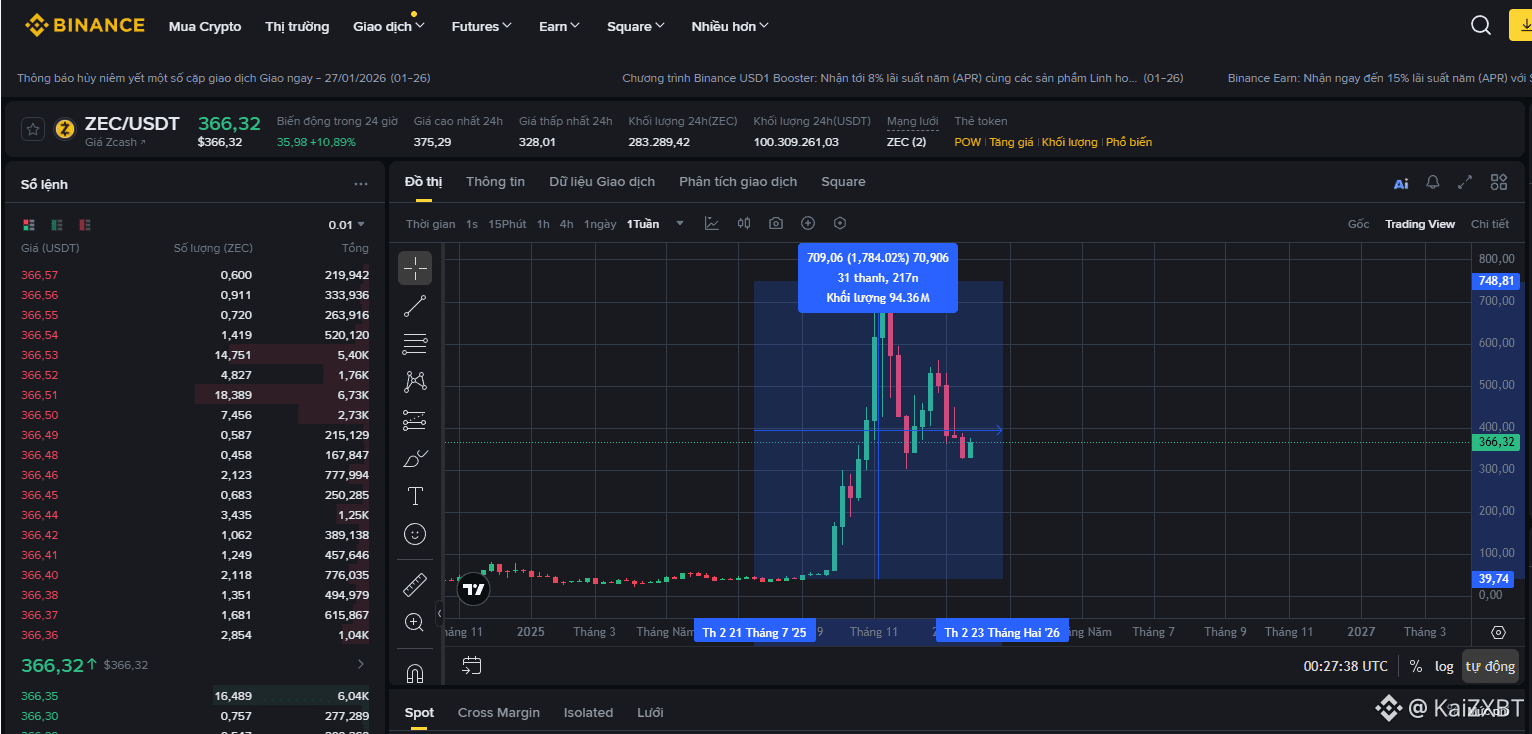This screenshot has height=734, width=1532.
Task: Select the text annotation tool
Action: [415, 496]
